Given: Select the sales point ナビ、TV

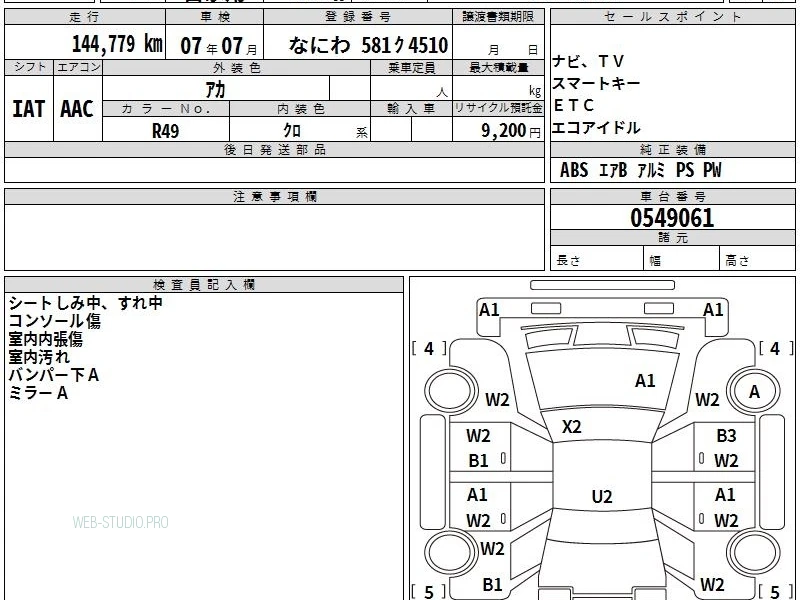Looking at the screenshot, I should 588,61.
